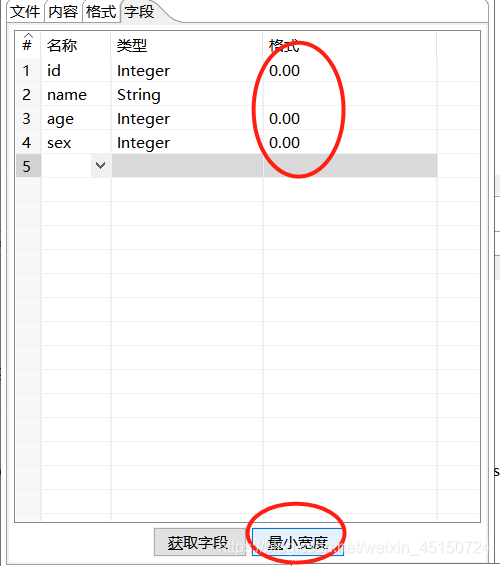The image size is (500, 566).
Task: Click the 最小宽度 button
Action: coord(297,543)
